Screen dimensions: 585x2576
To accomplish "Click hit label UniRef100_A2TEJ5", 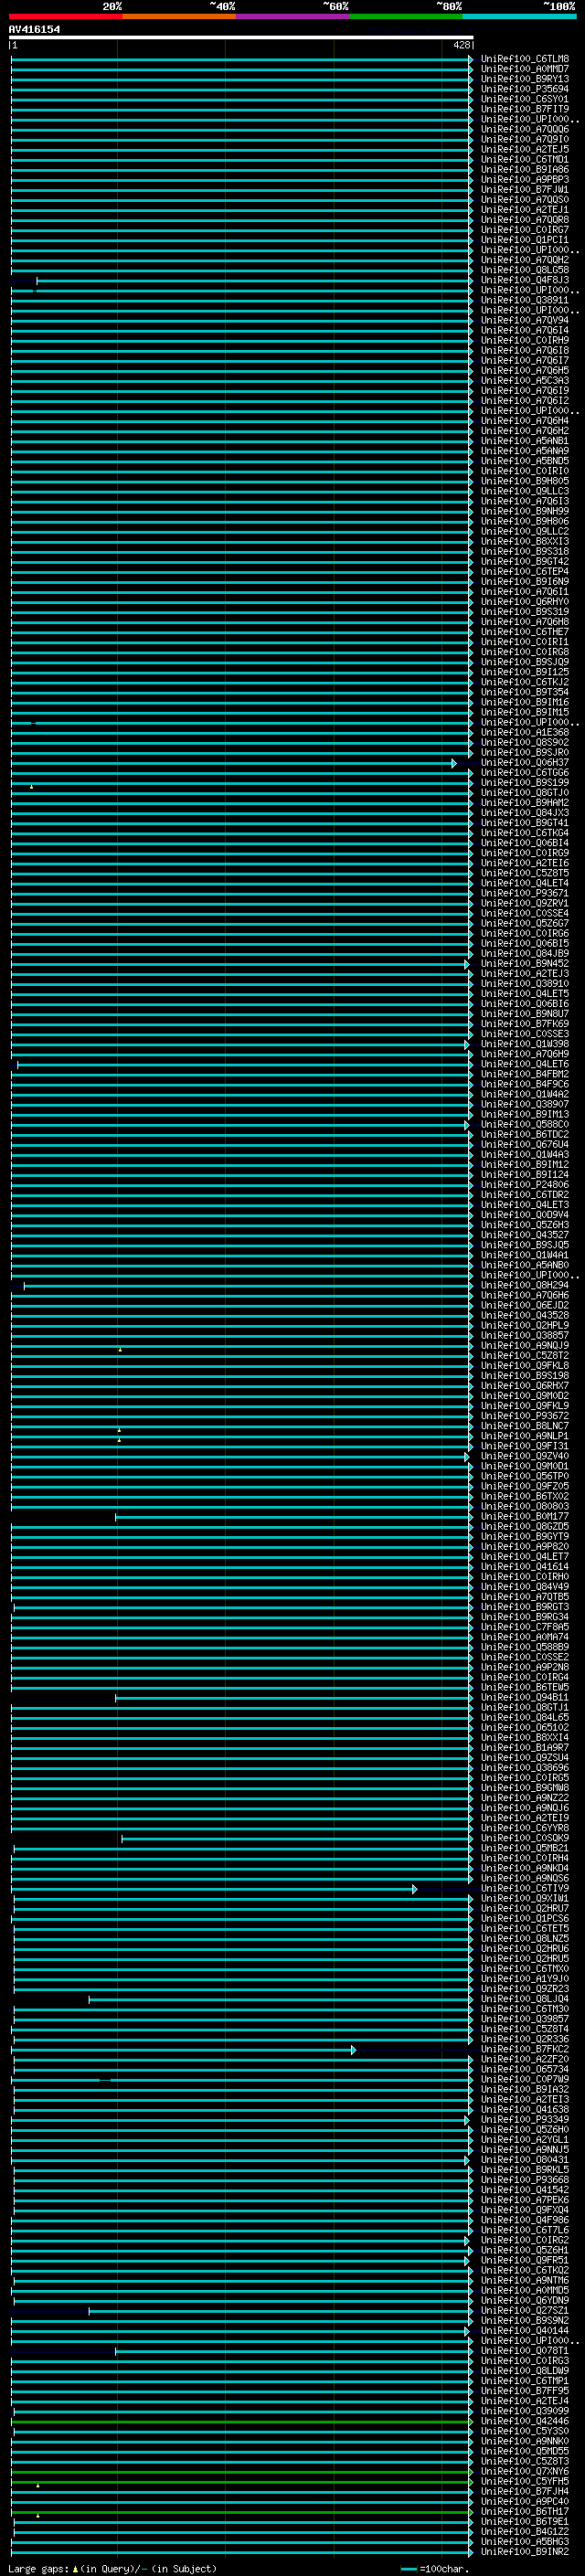I will pos(525,149).
